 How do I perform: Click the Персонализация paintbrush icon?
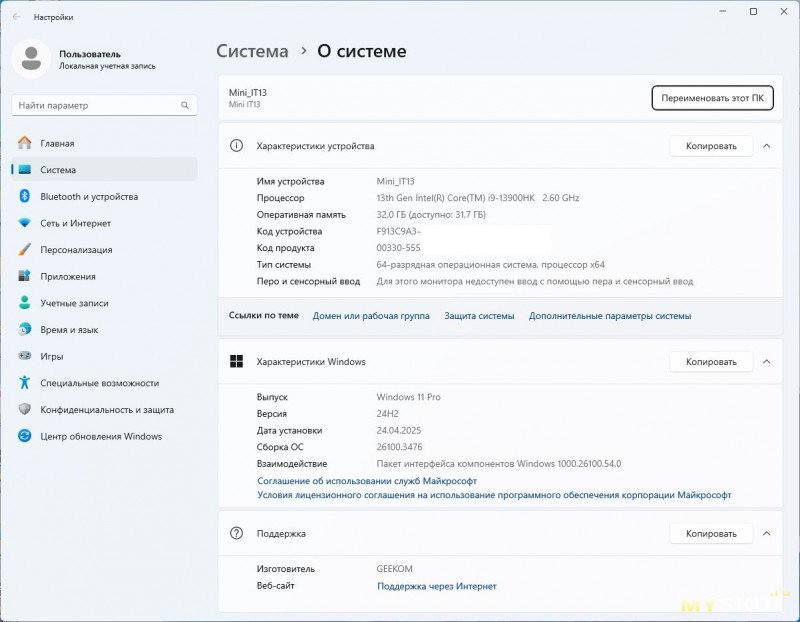[x=24, y=250]
